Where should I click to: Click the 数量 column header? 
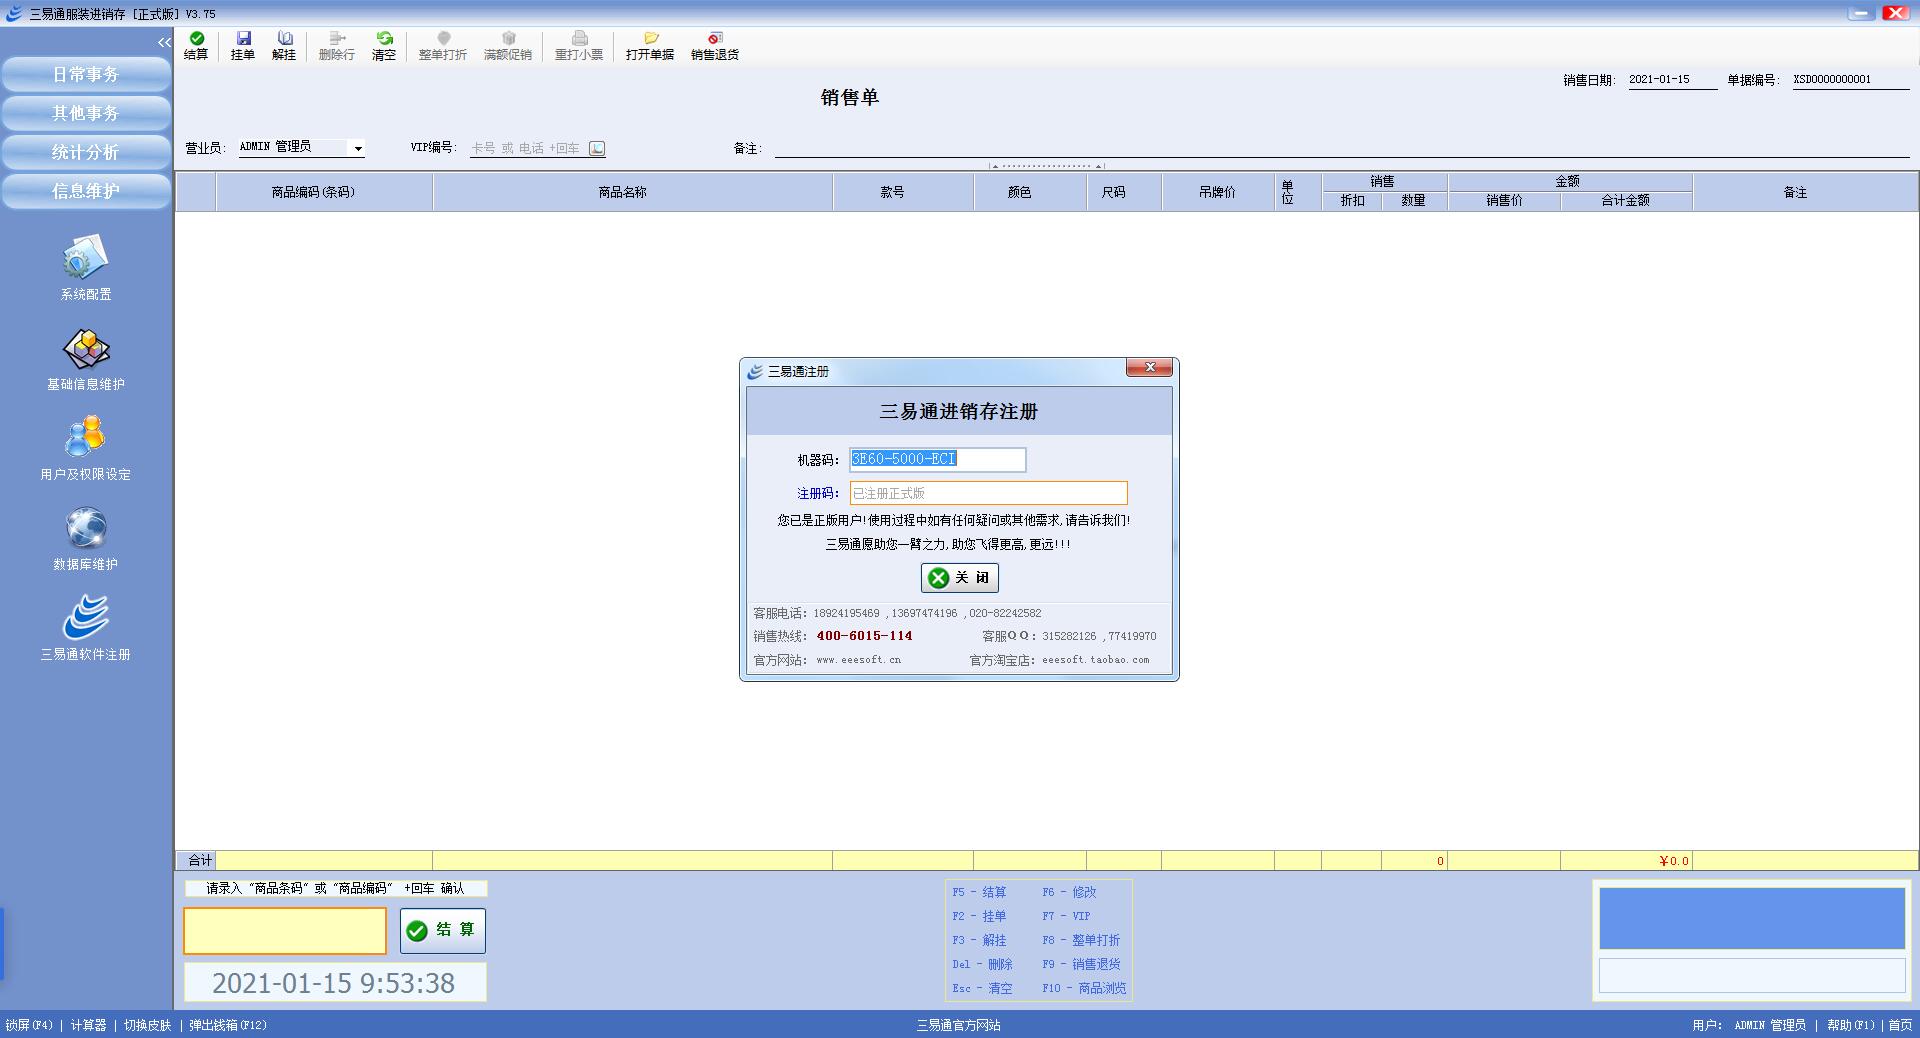(x=1414, y=201)
